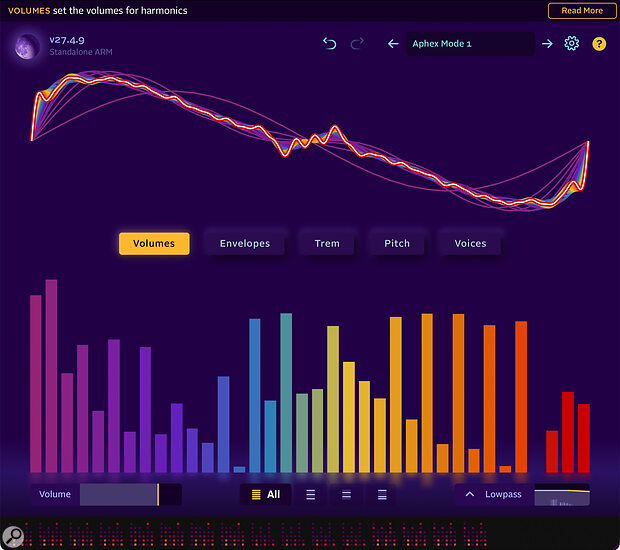
Task: Click the last red harmonic bar
Action: click(584, 438)
